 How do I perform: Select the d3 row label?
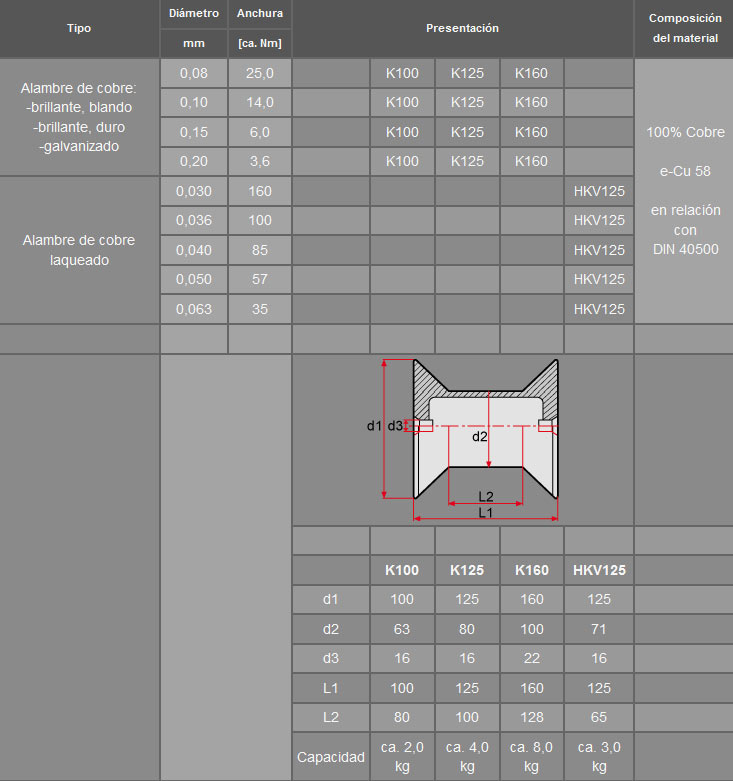click(x=331, y=658)
